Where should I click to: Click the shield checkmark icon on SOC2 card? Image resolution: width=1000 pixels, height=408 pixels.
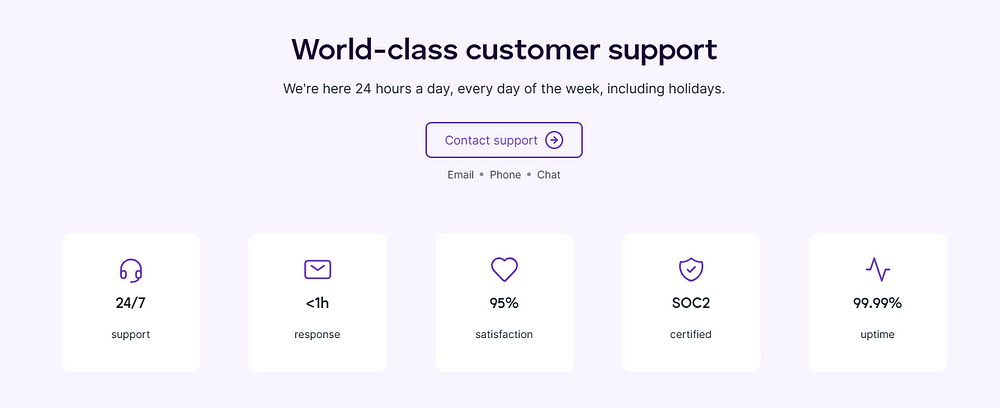(x=691, y=270)
